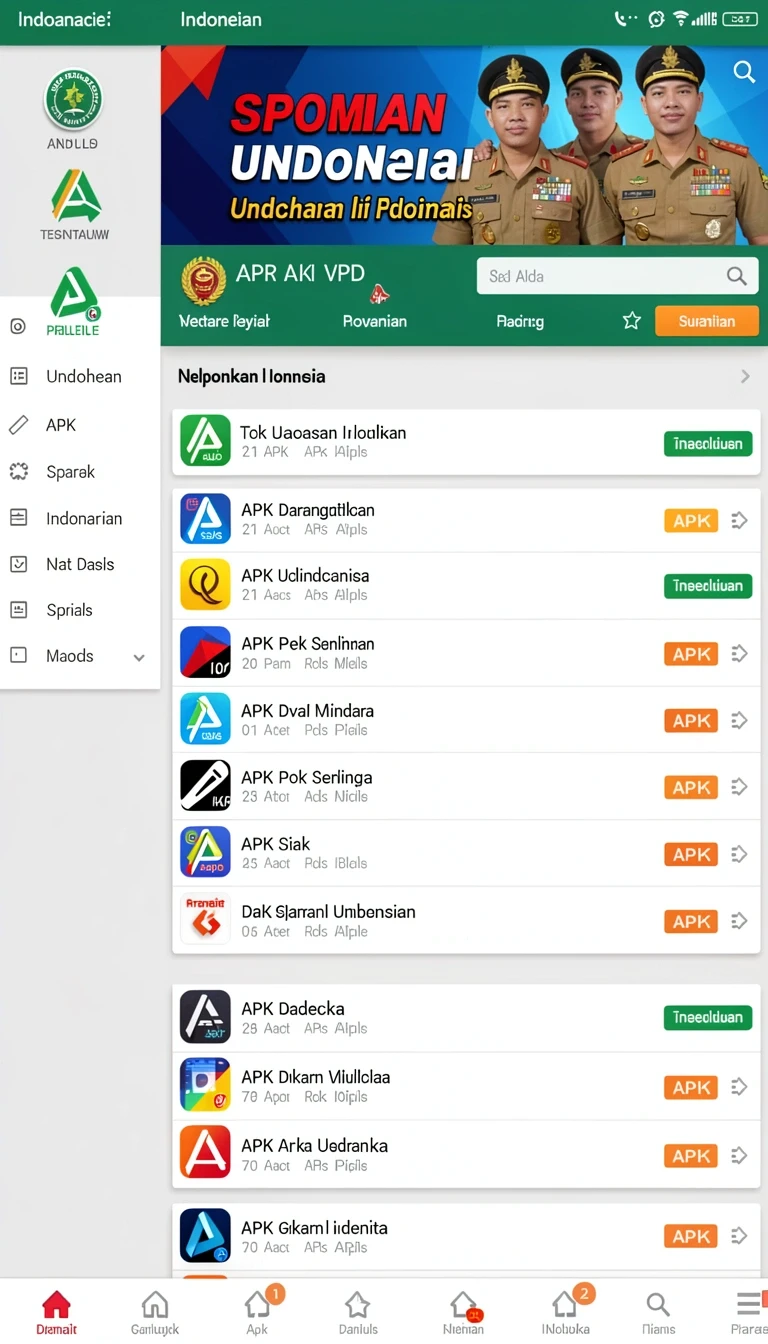Tap the star favorite icon
Screen dimensions: 768x1344
click(632, 321)
